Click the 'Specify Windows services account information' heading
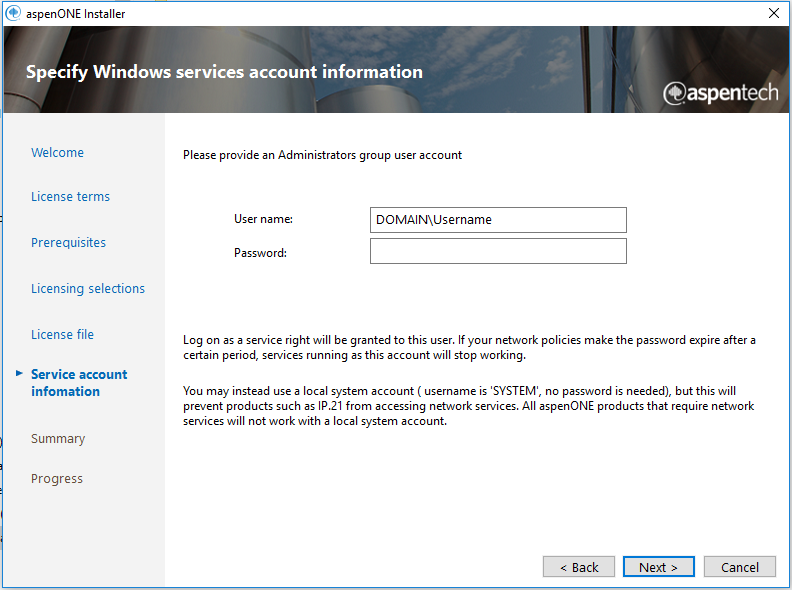Screen dimensions: 792x590 [224, 72]
